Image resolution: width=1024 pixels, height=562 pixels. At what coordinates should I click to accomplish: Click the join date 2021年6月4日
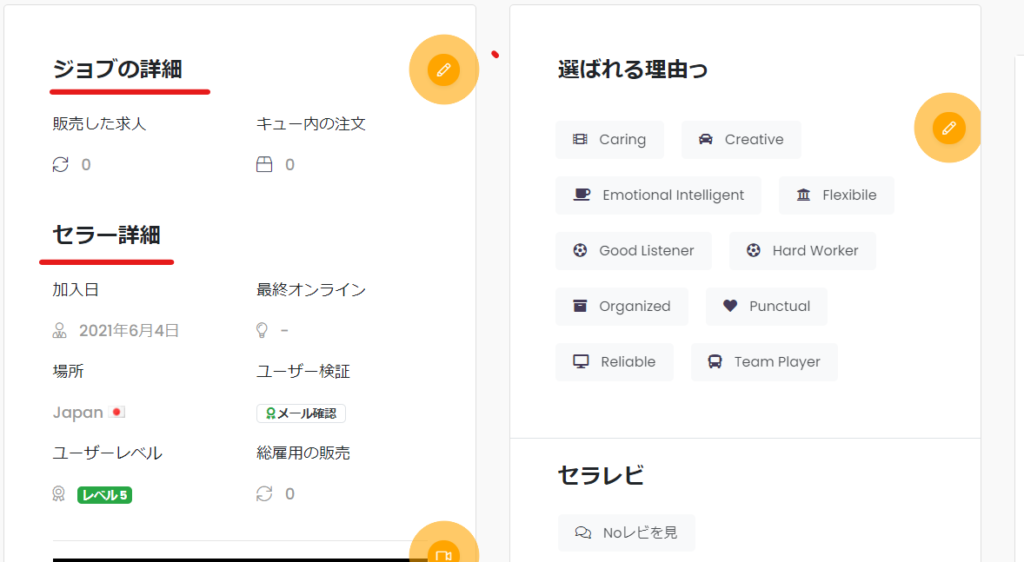[129, 331]
